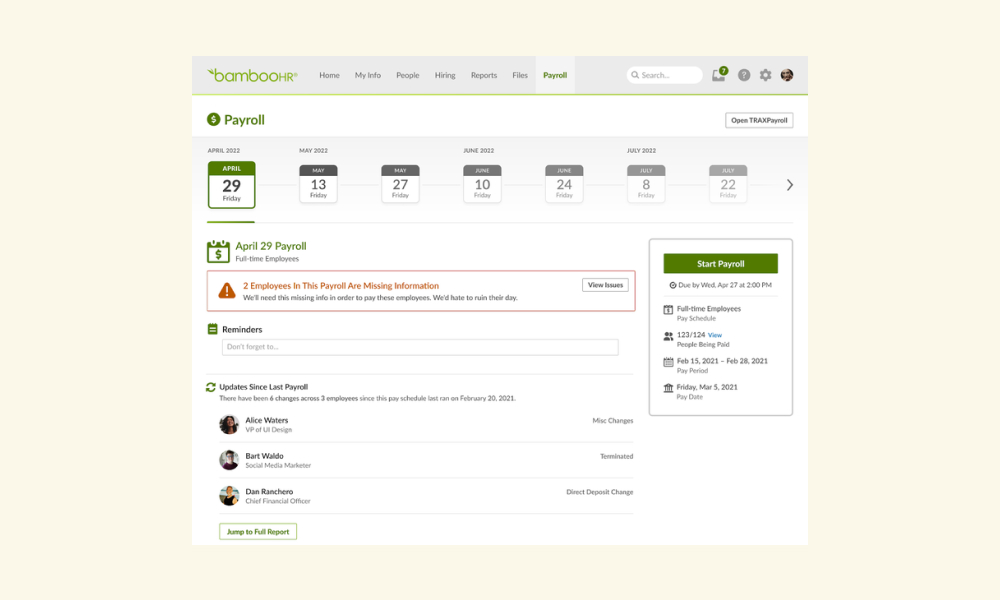Click the Payroll dollar sign icon

(x=214, y=119)
